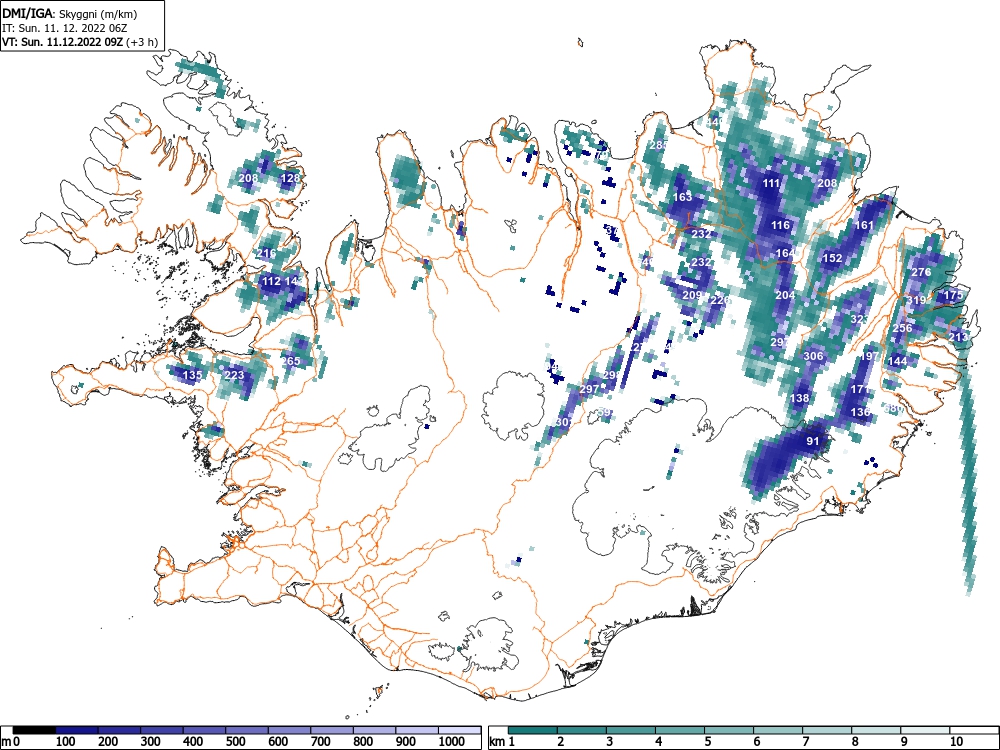Click the visibility value '135' on Snæfellsnes peninsula
The height and width of the screenshot is (750, 1000).
(x=192, y=375)
